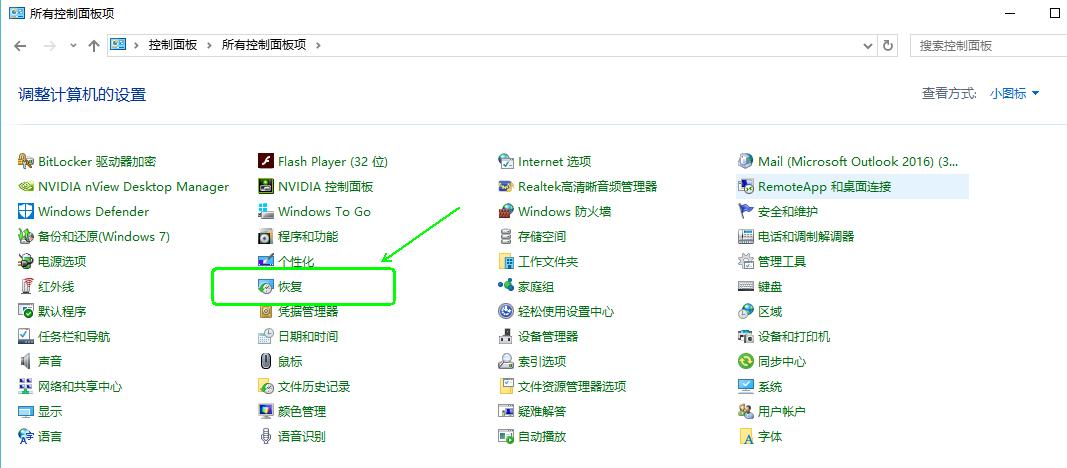Open 文件资源管理器选项 link
1067x468 pixels.
coord(572,386)
